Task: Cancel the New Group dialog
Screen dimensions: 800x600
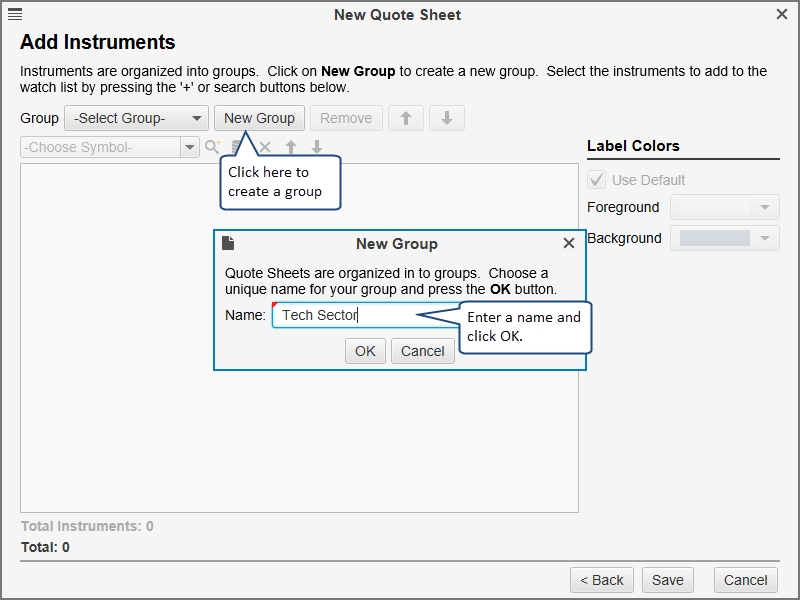Action: click(x=422, y=351)
